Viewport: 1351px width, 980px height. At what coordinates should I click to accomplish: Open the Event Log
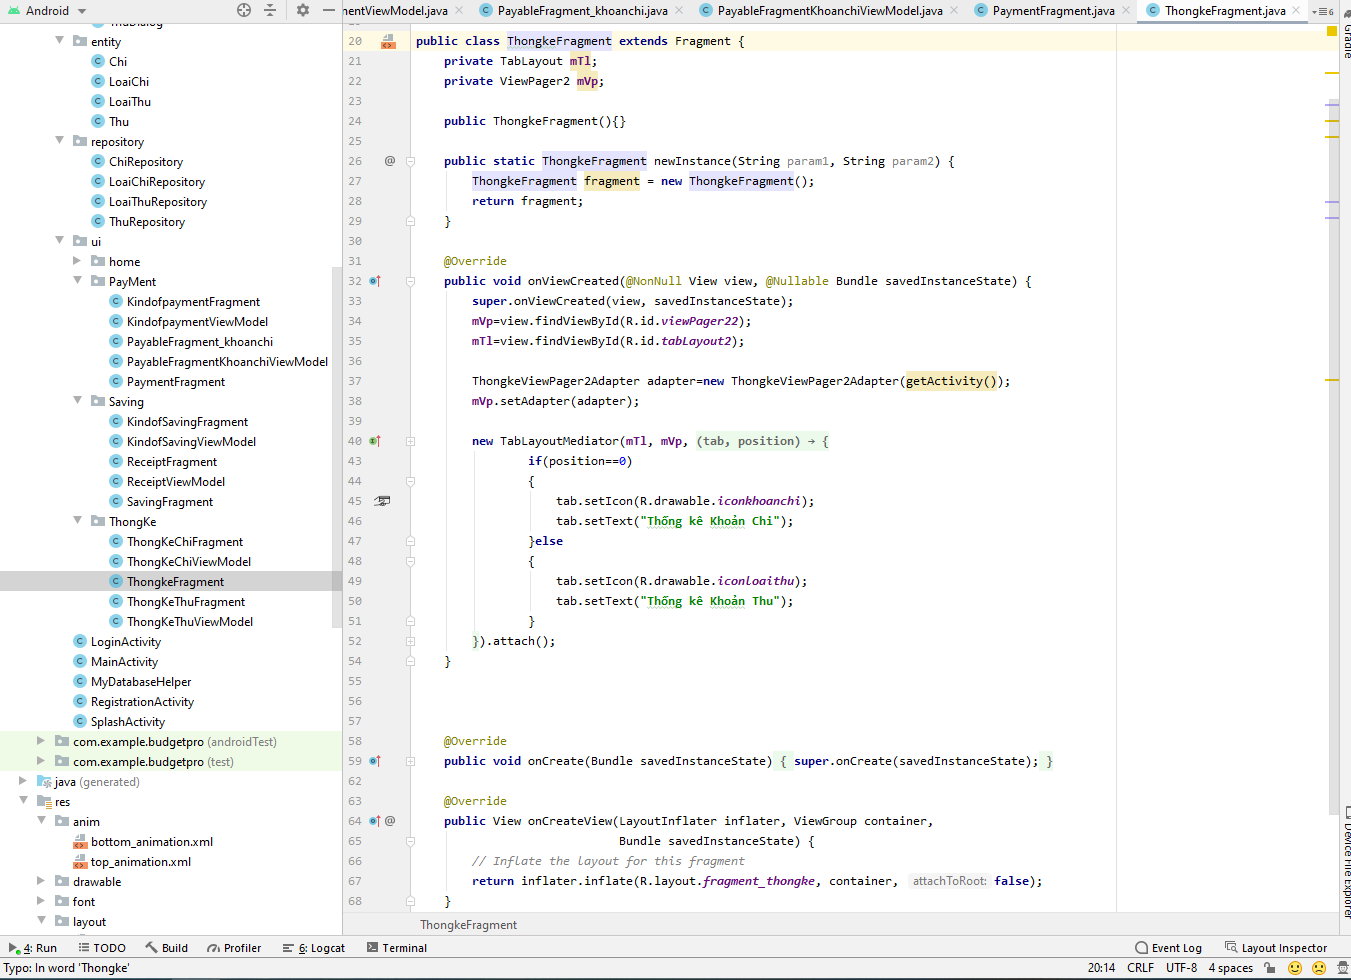click(x=1168, y=948)
